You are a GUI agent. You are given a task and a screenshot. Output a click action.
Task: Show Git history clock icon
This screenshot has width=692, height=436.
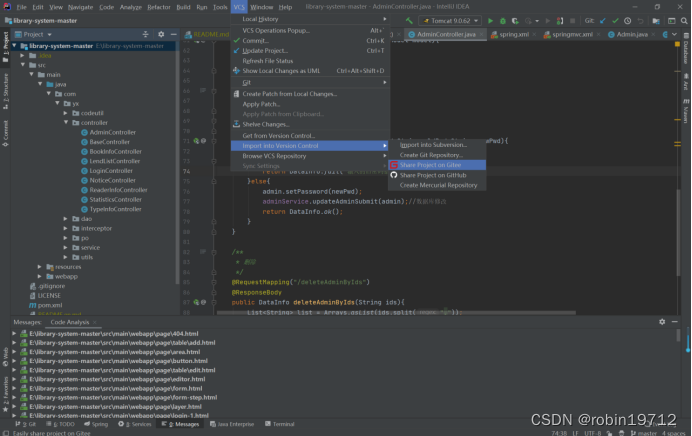[628, 21]
